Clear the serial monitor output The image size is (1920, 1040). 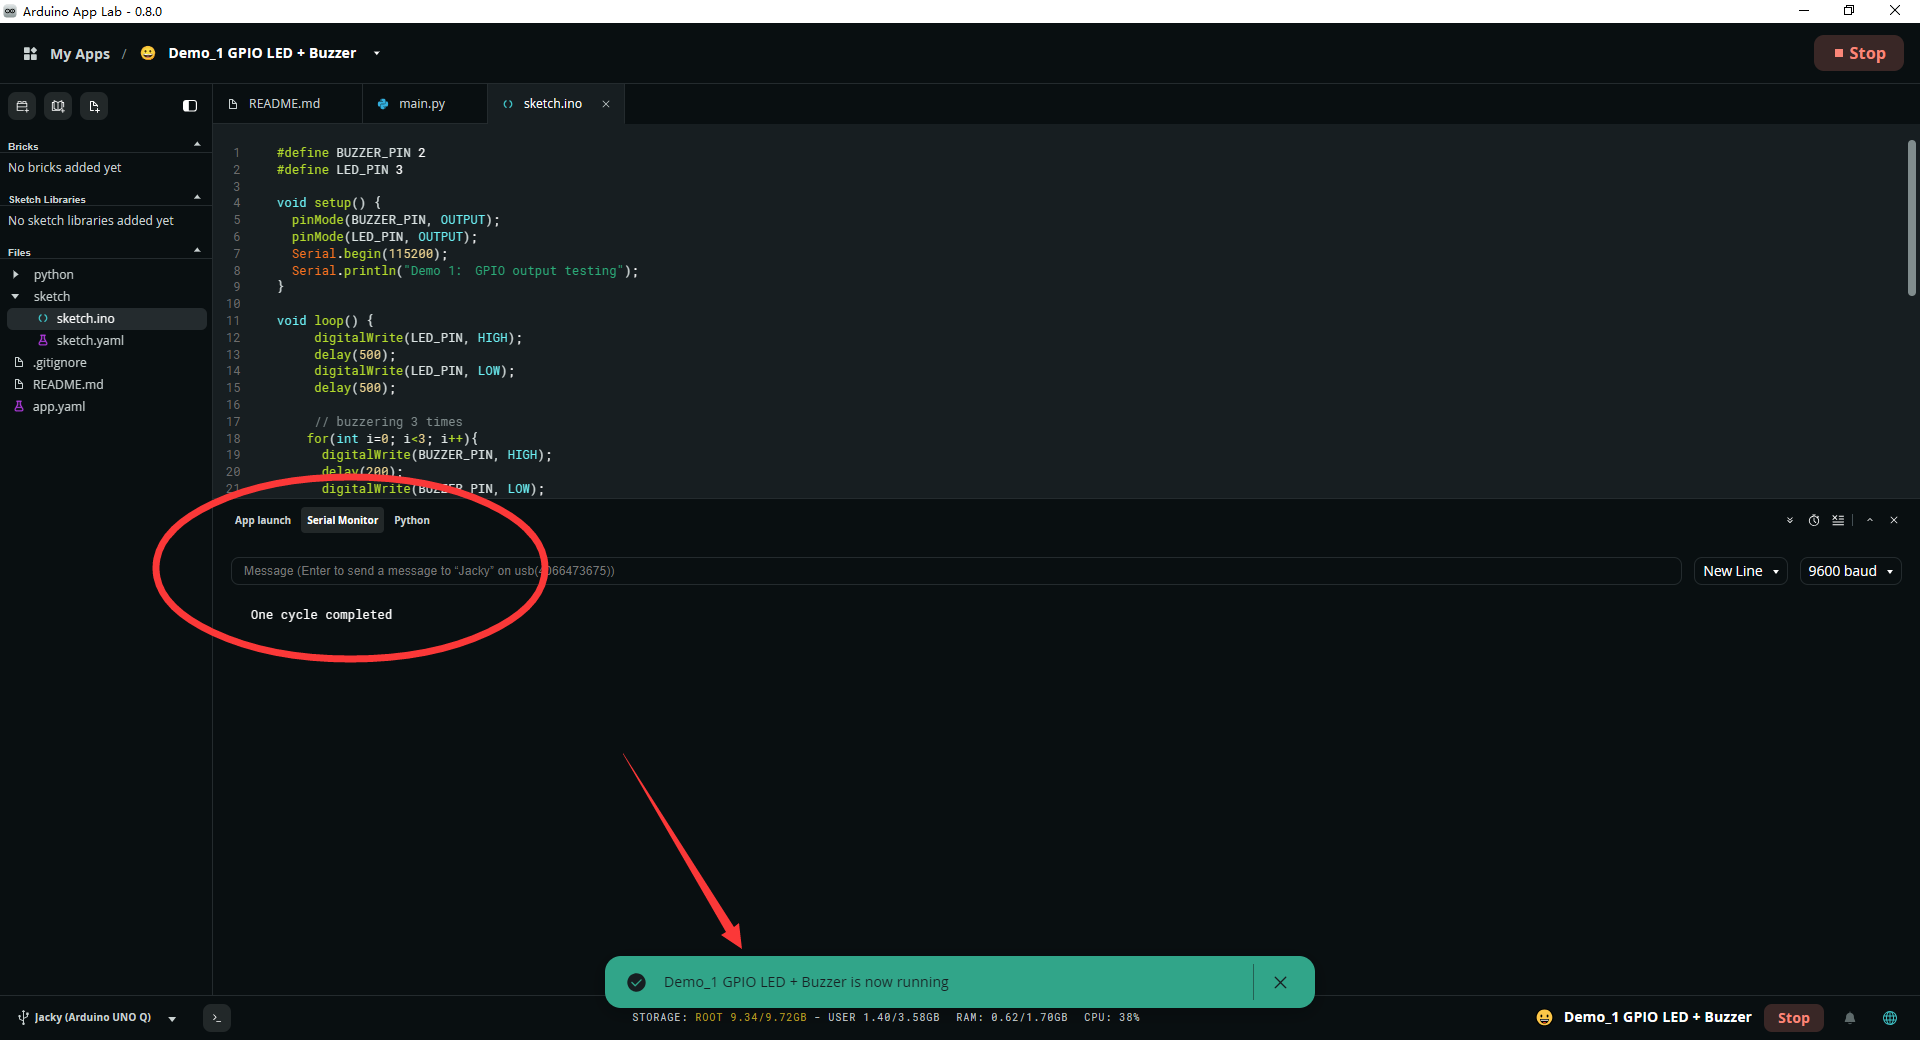click(1838, 520)
